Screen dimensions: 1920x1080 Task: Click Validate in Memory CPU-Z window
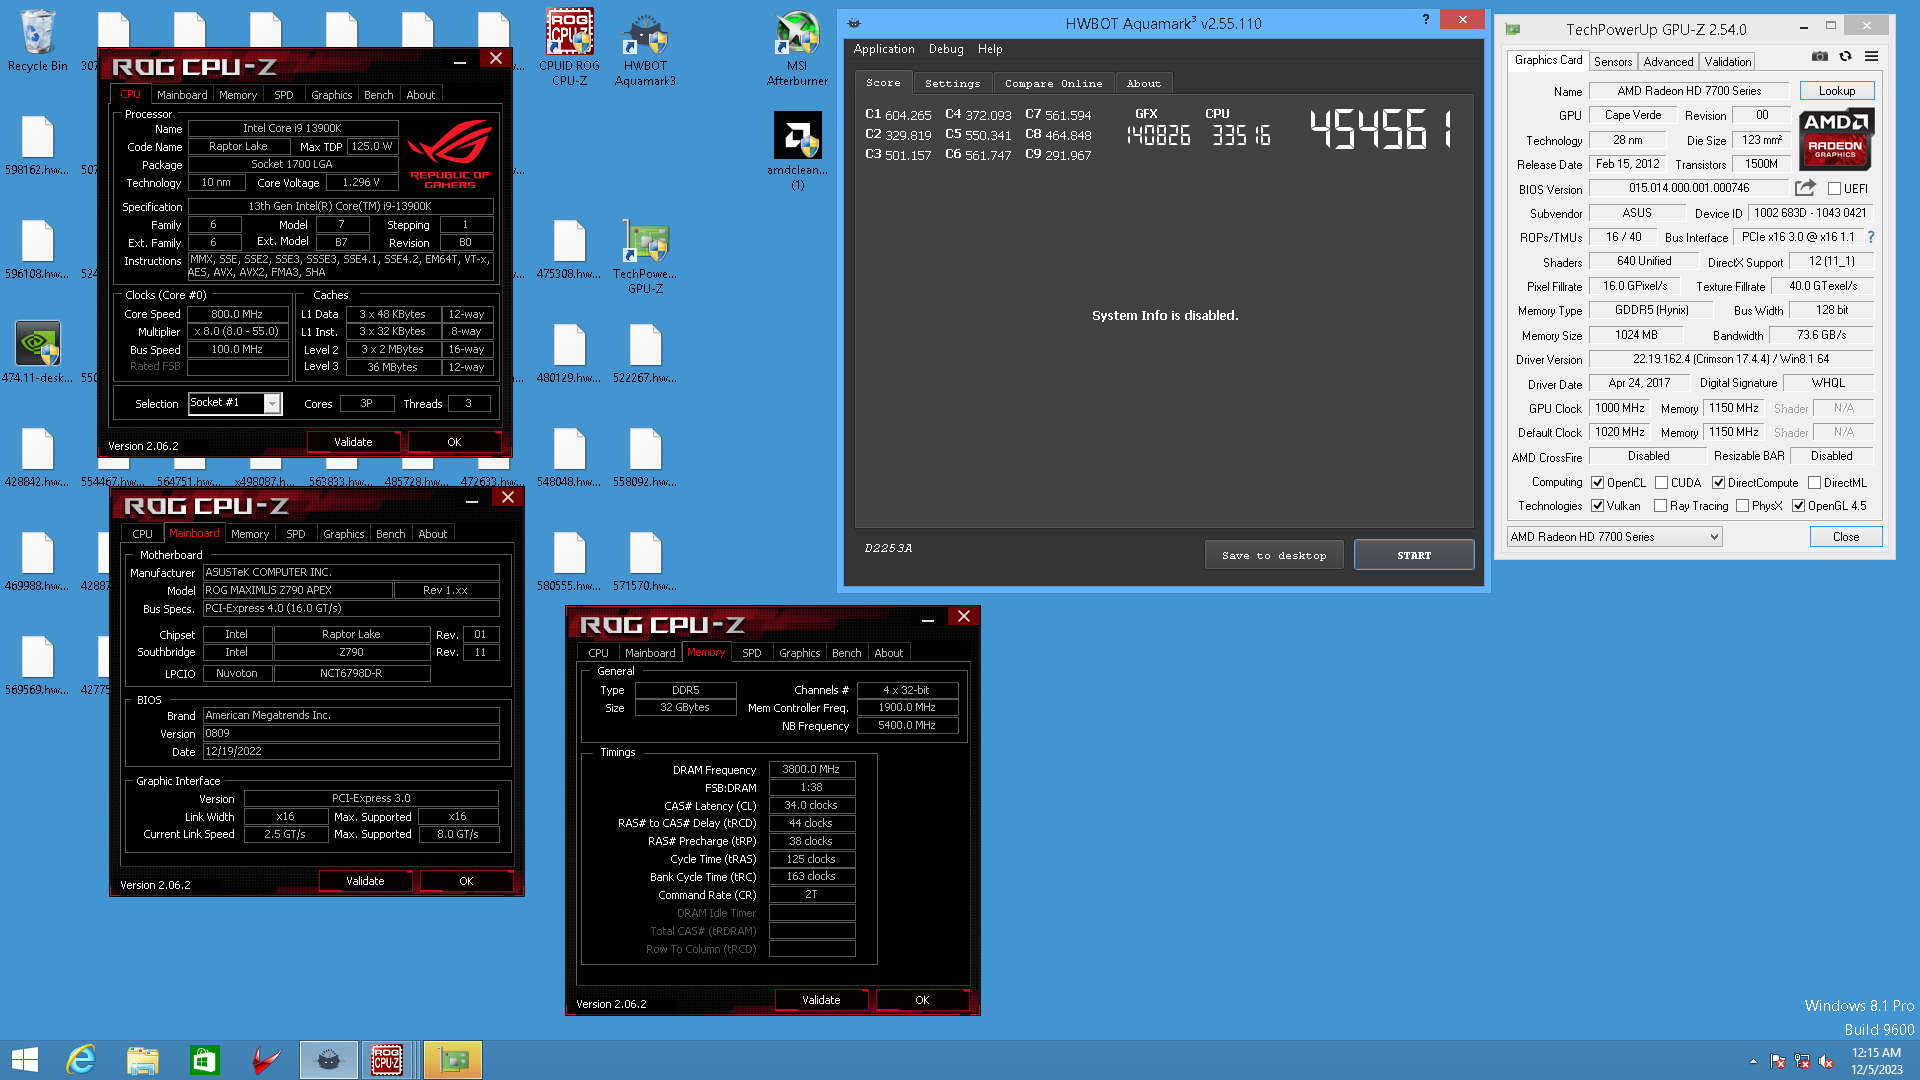(x=821, y=1000)
